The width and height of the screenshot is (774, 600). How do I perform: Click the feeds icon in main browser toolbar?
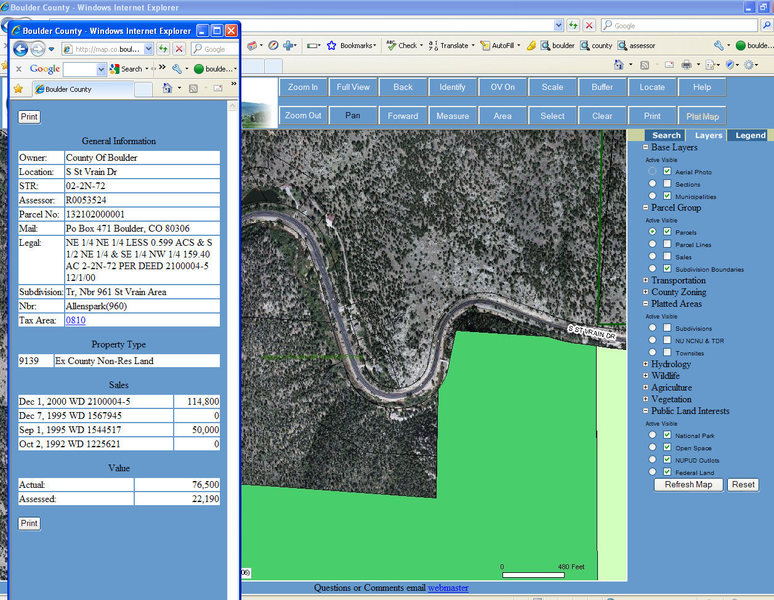click(x=644, y=65)
